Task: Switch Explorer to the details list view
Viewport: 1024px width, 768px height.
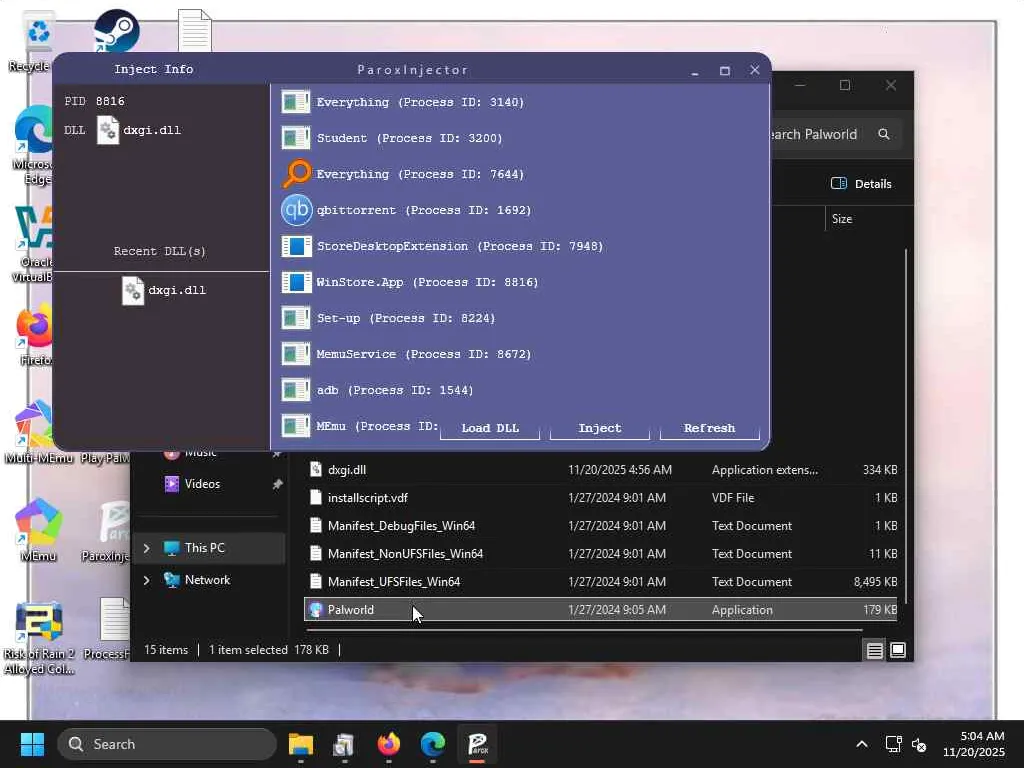Action: click(x=874, y=650)
